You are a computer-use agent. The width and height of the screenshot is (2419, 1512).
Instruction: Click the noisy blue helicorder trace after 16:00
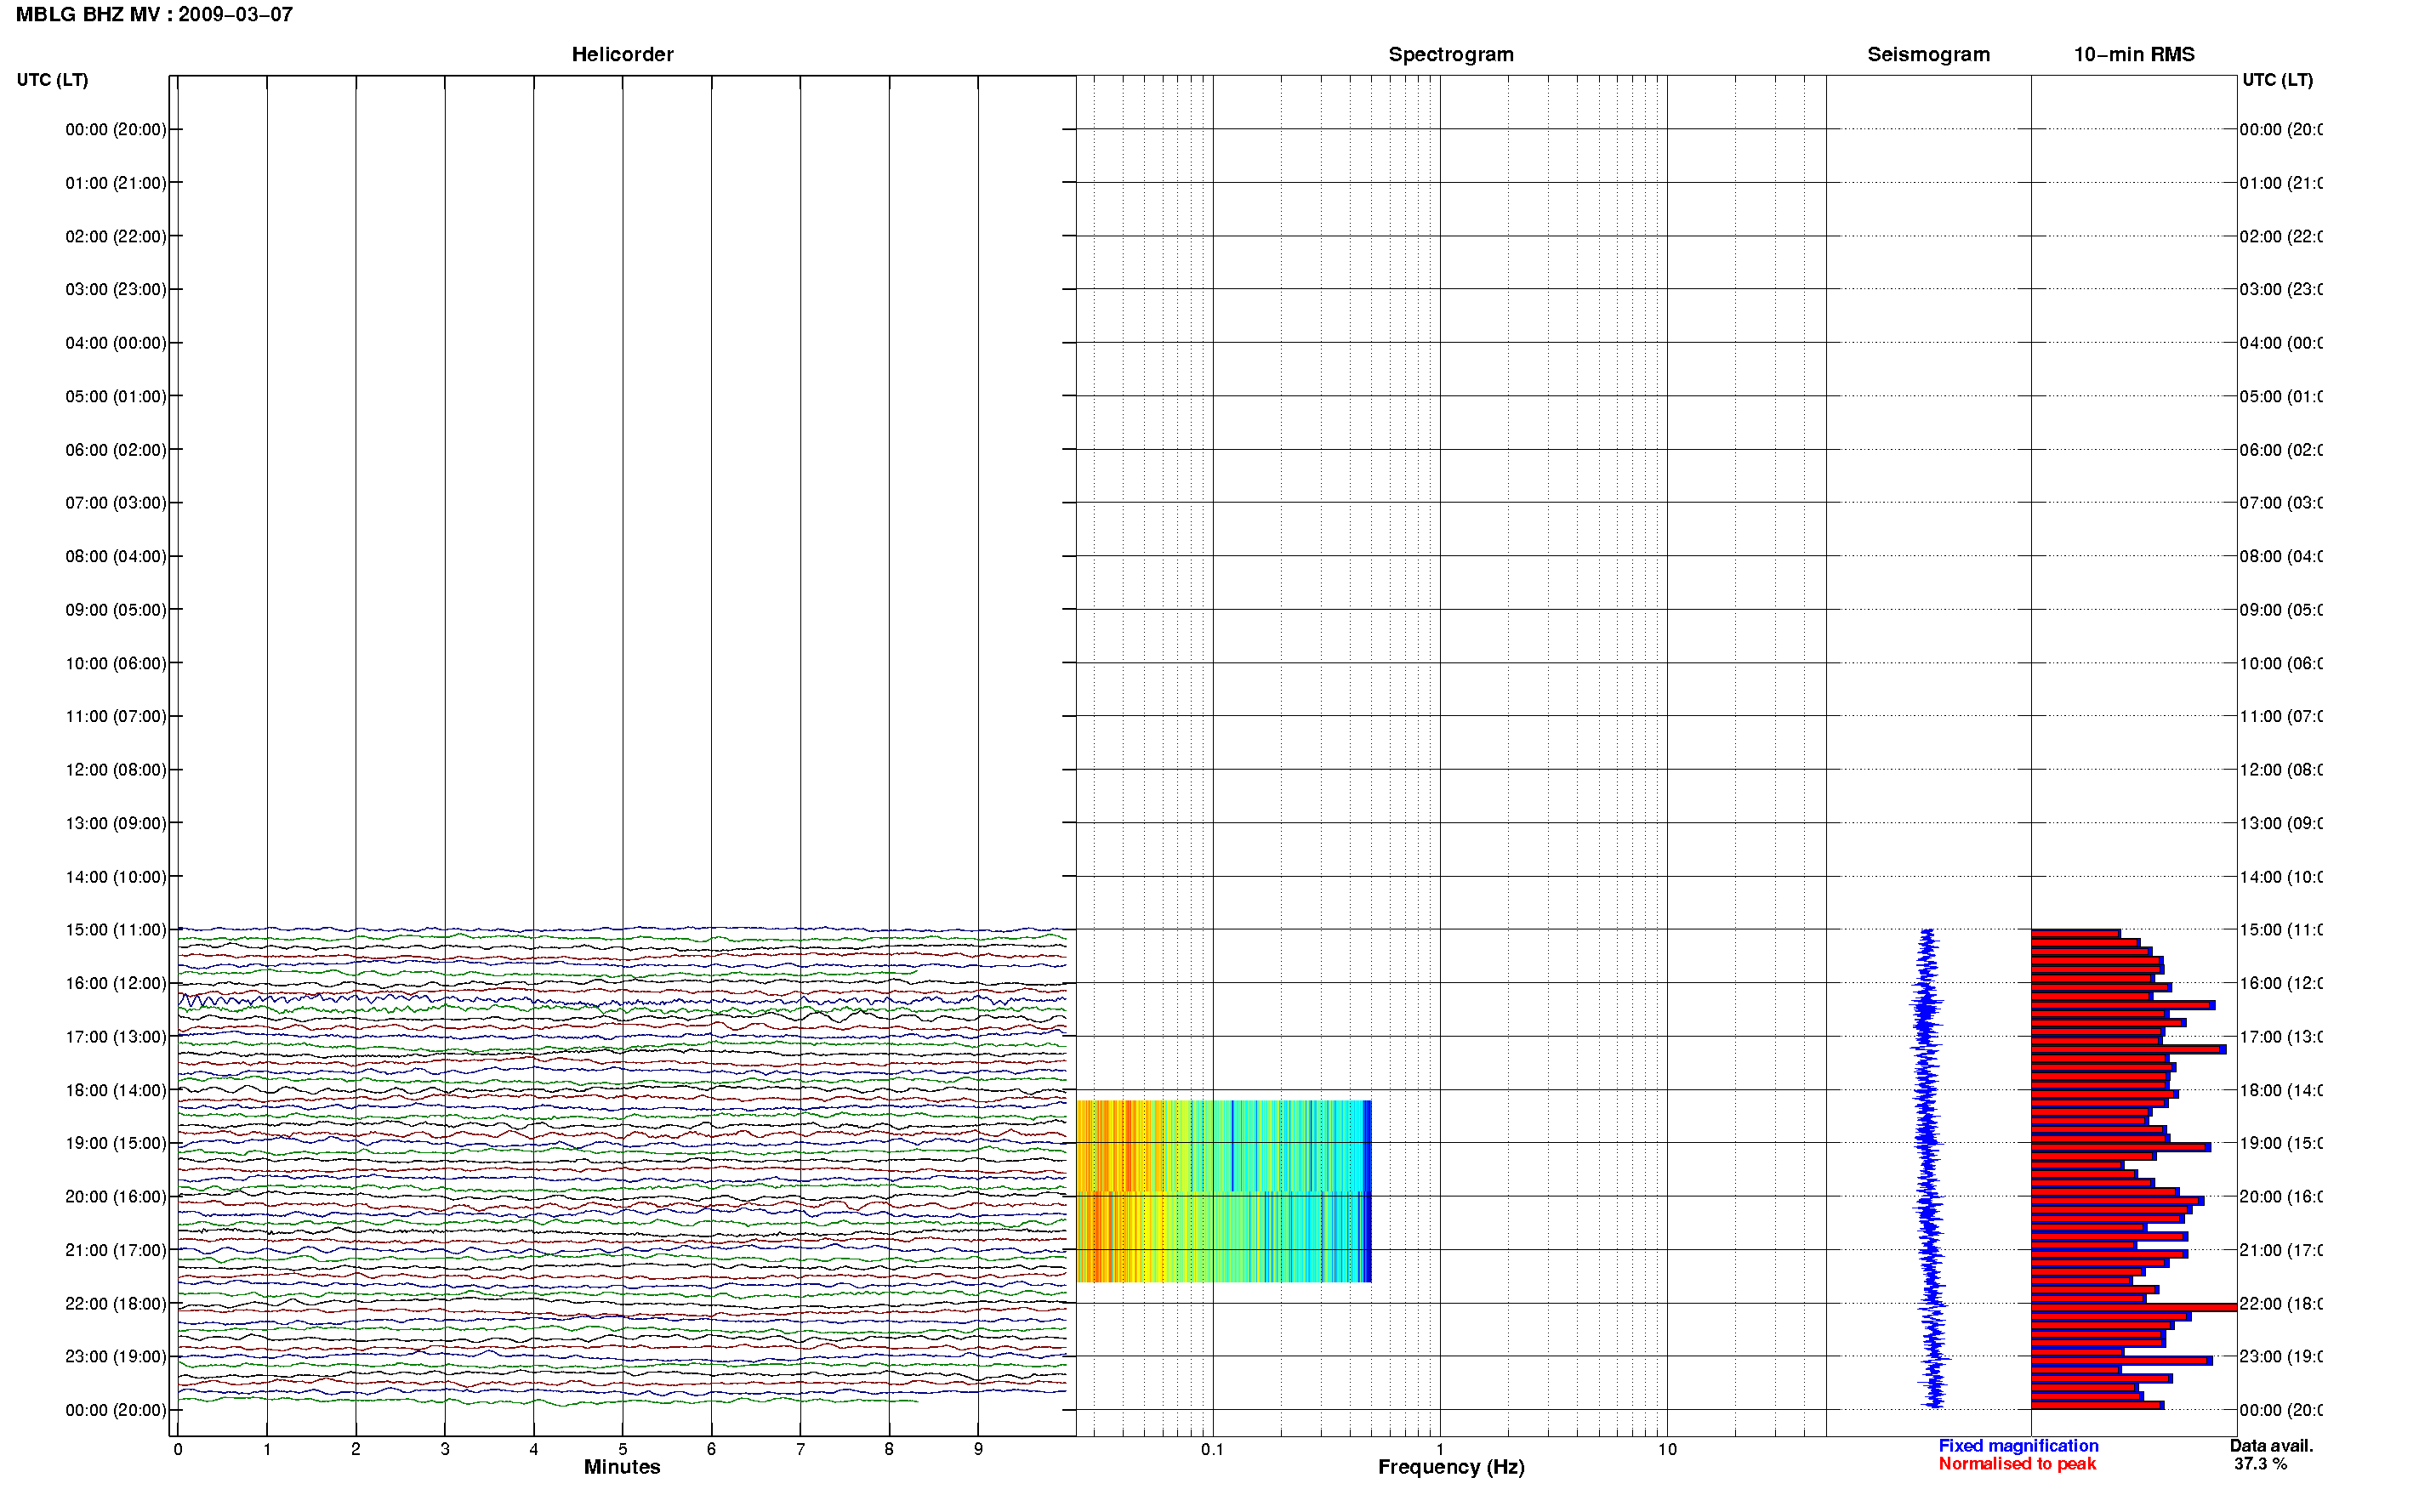point(622,1000)
